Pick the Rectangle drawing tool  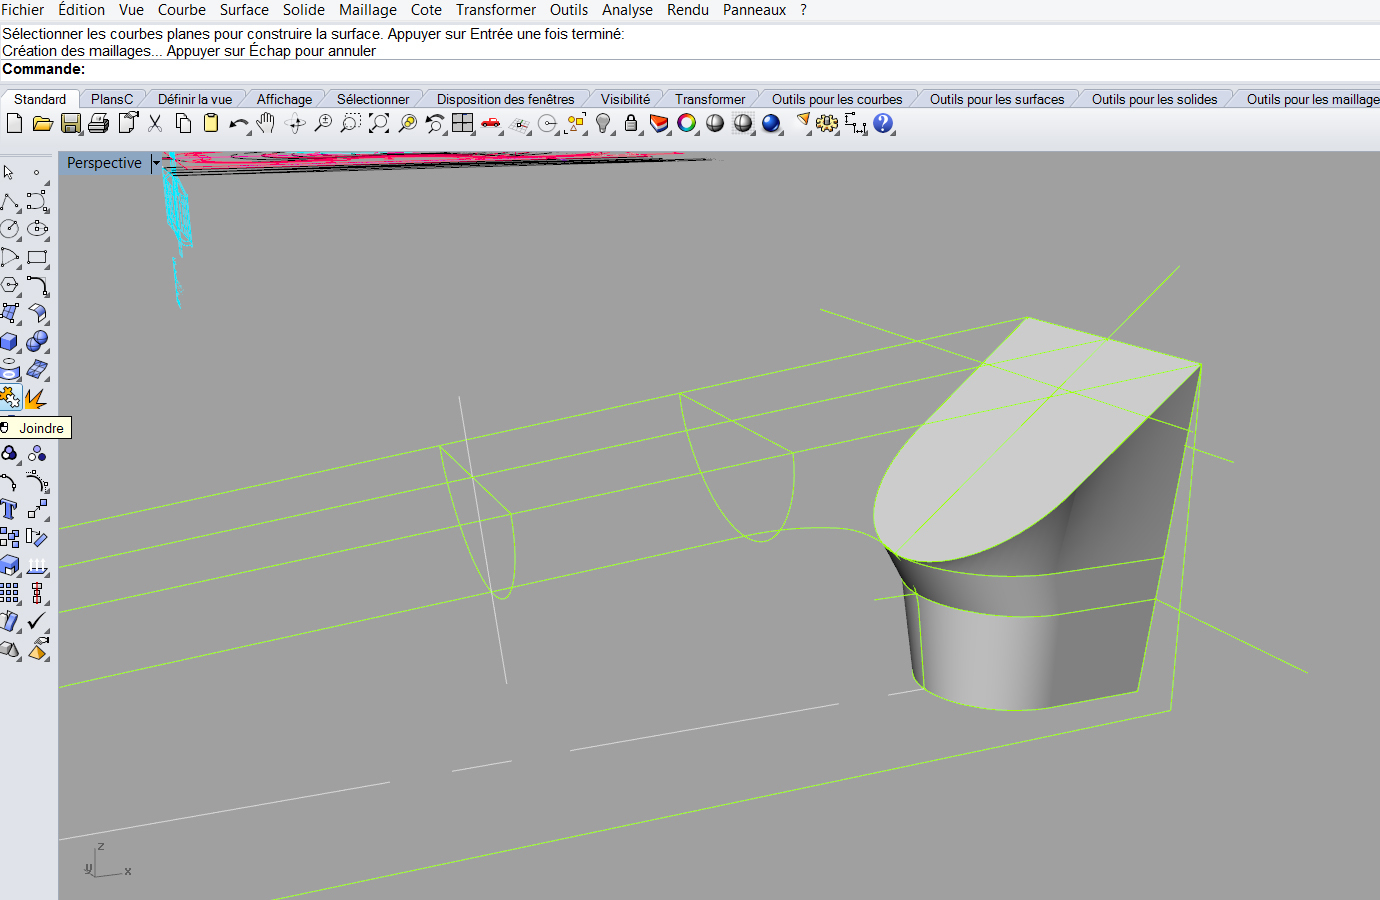pyautogui.click(x=37, y=258)
